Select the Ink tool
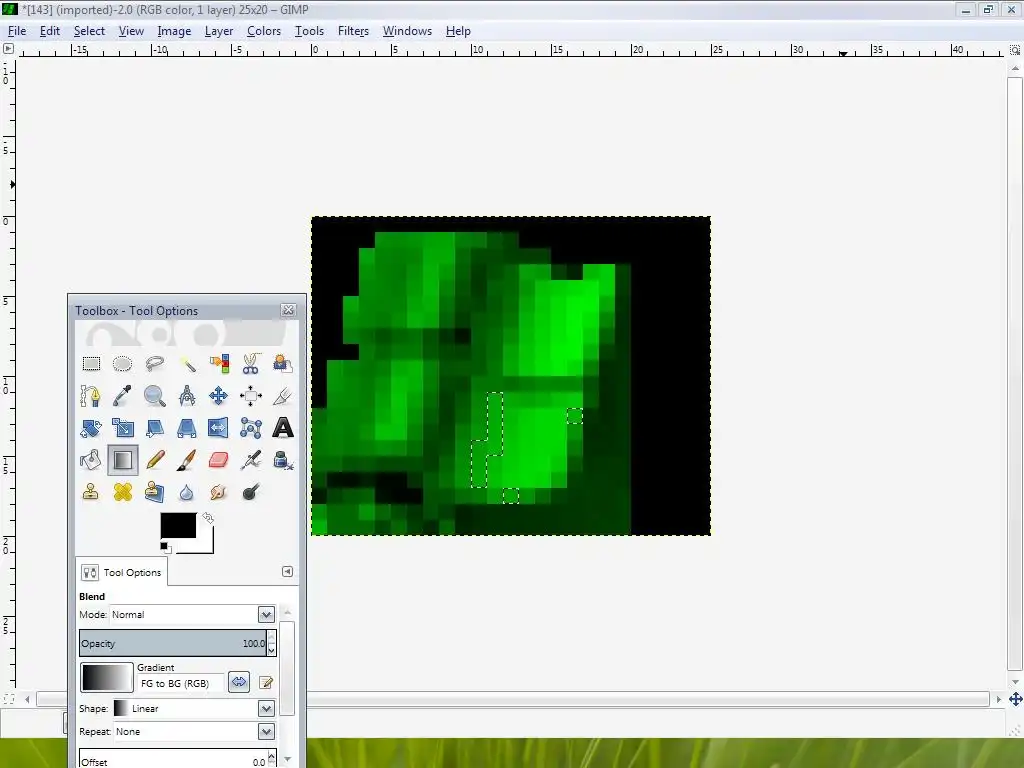This screenshot has height=768, width=1024. point(283,460)
